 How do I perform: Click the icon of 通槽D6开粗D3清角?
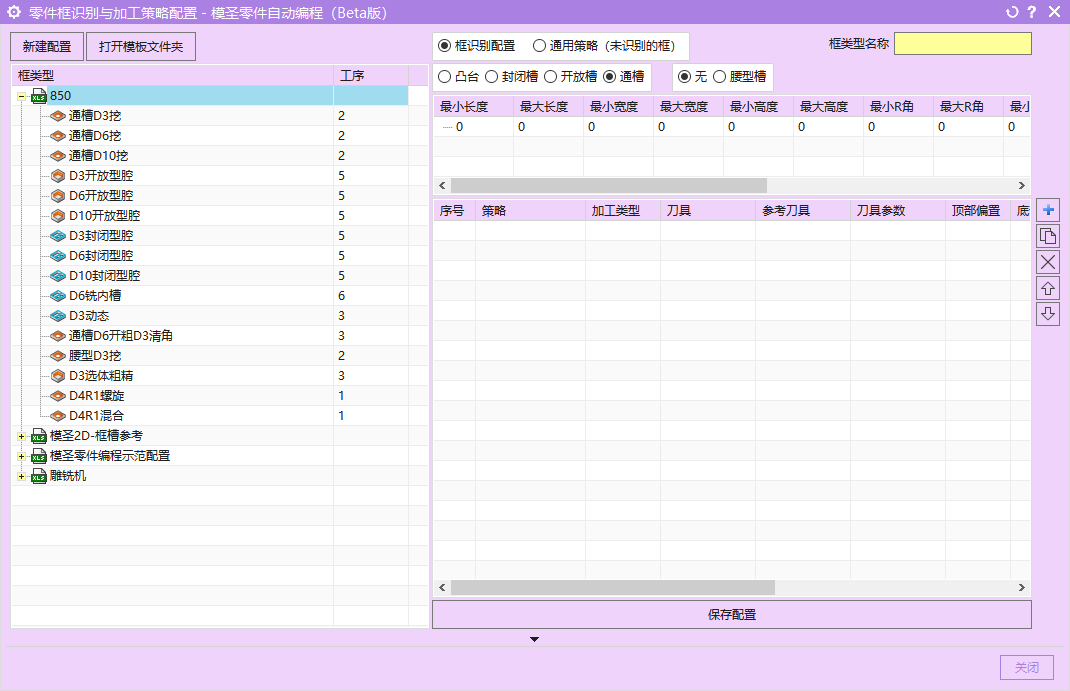click(58, 336)
